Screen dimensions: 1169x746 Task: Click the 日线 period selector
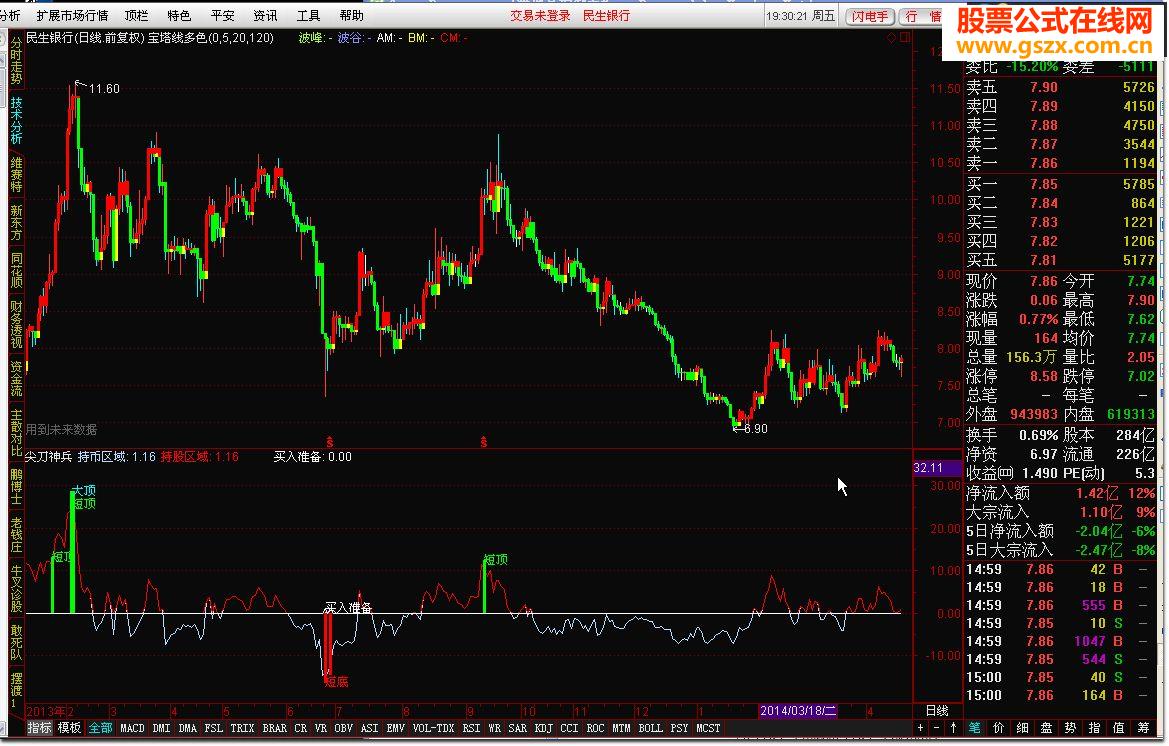pos(937,710)
